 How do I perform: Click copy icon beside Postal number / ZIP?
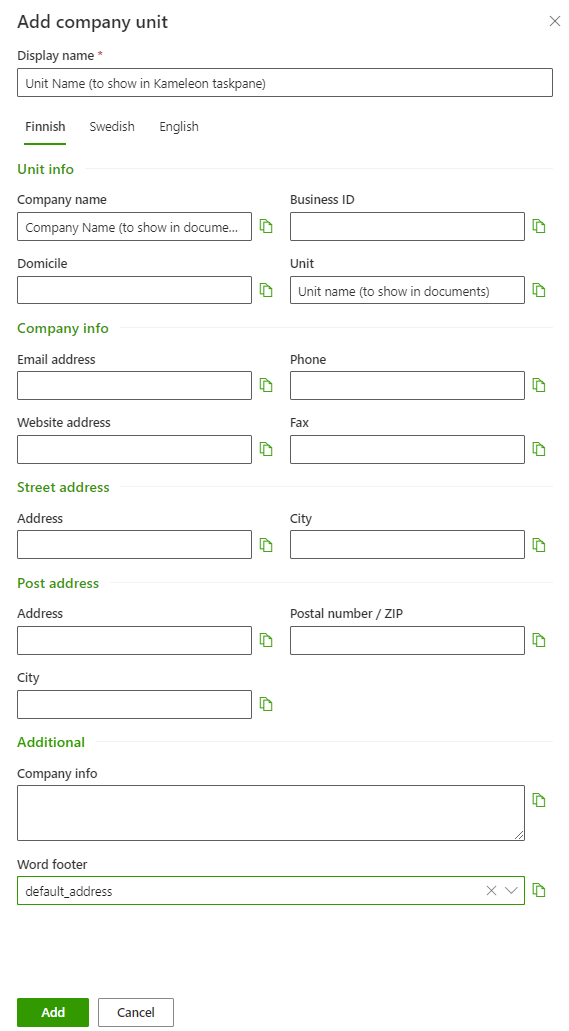pyautogui.click(x=539, y=640)
